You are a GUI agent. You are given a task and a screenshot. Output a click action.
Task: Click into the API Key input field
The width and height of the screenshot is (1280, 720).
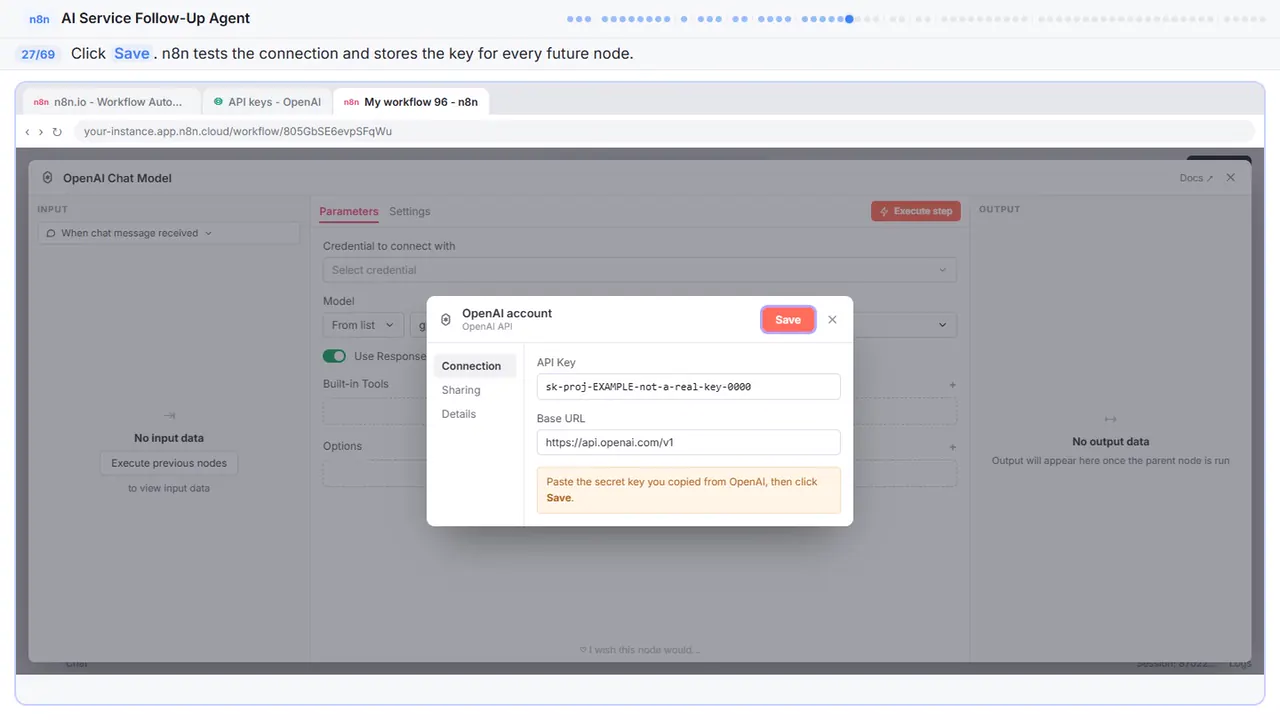(689, 386)
